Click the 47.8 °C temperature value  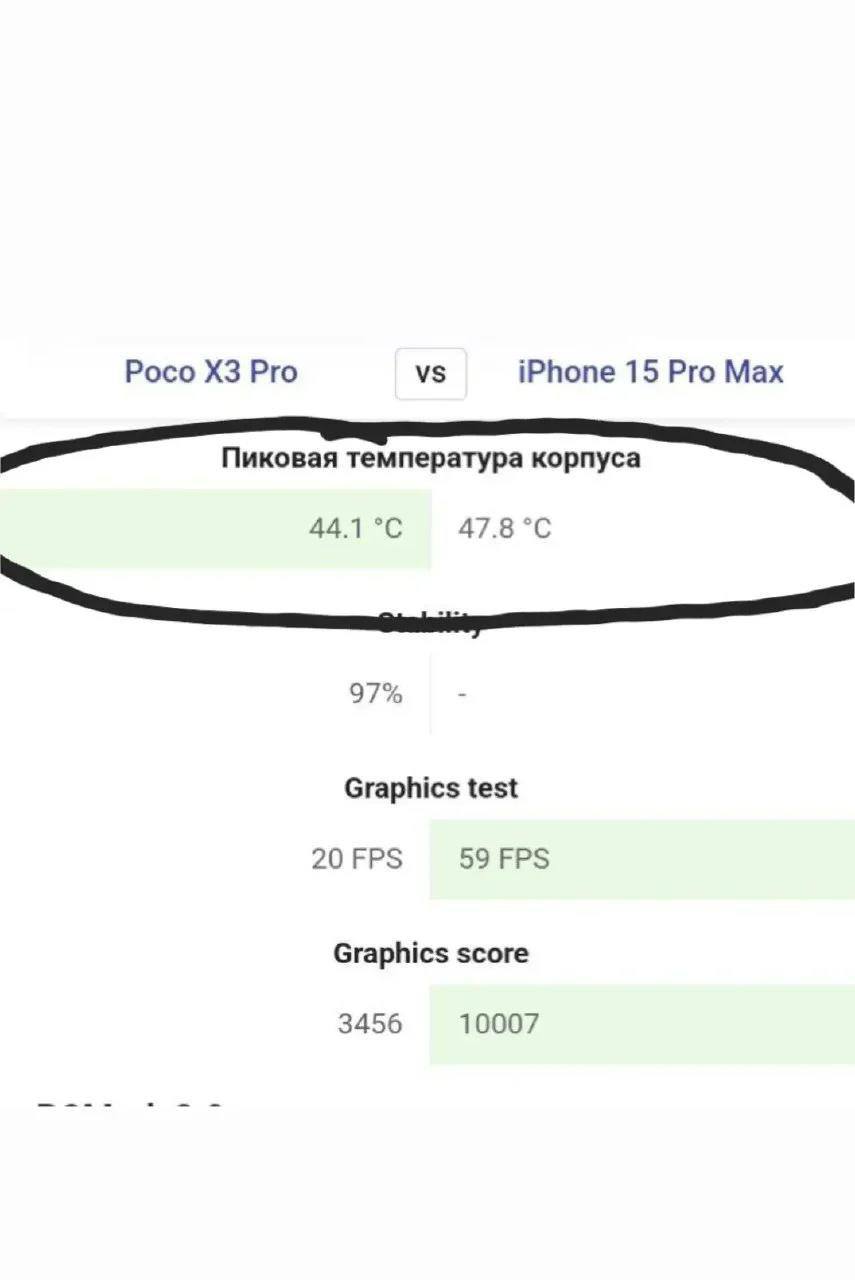coord(505,528)
